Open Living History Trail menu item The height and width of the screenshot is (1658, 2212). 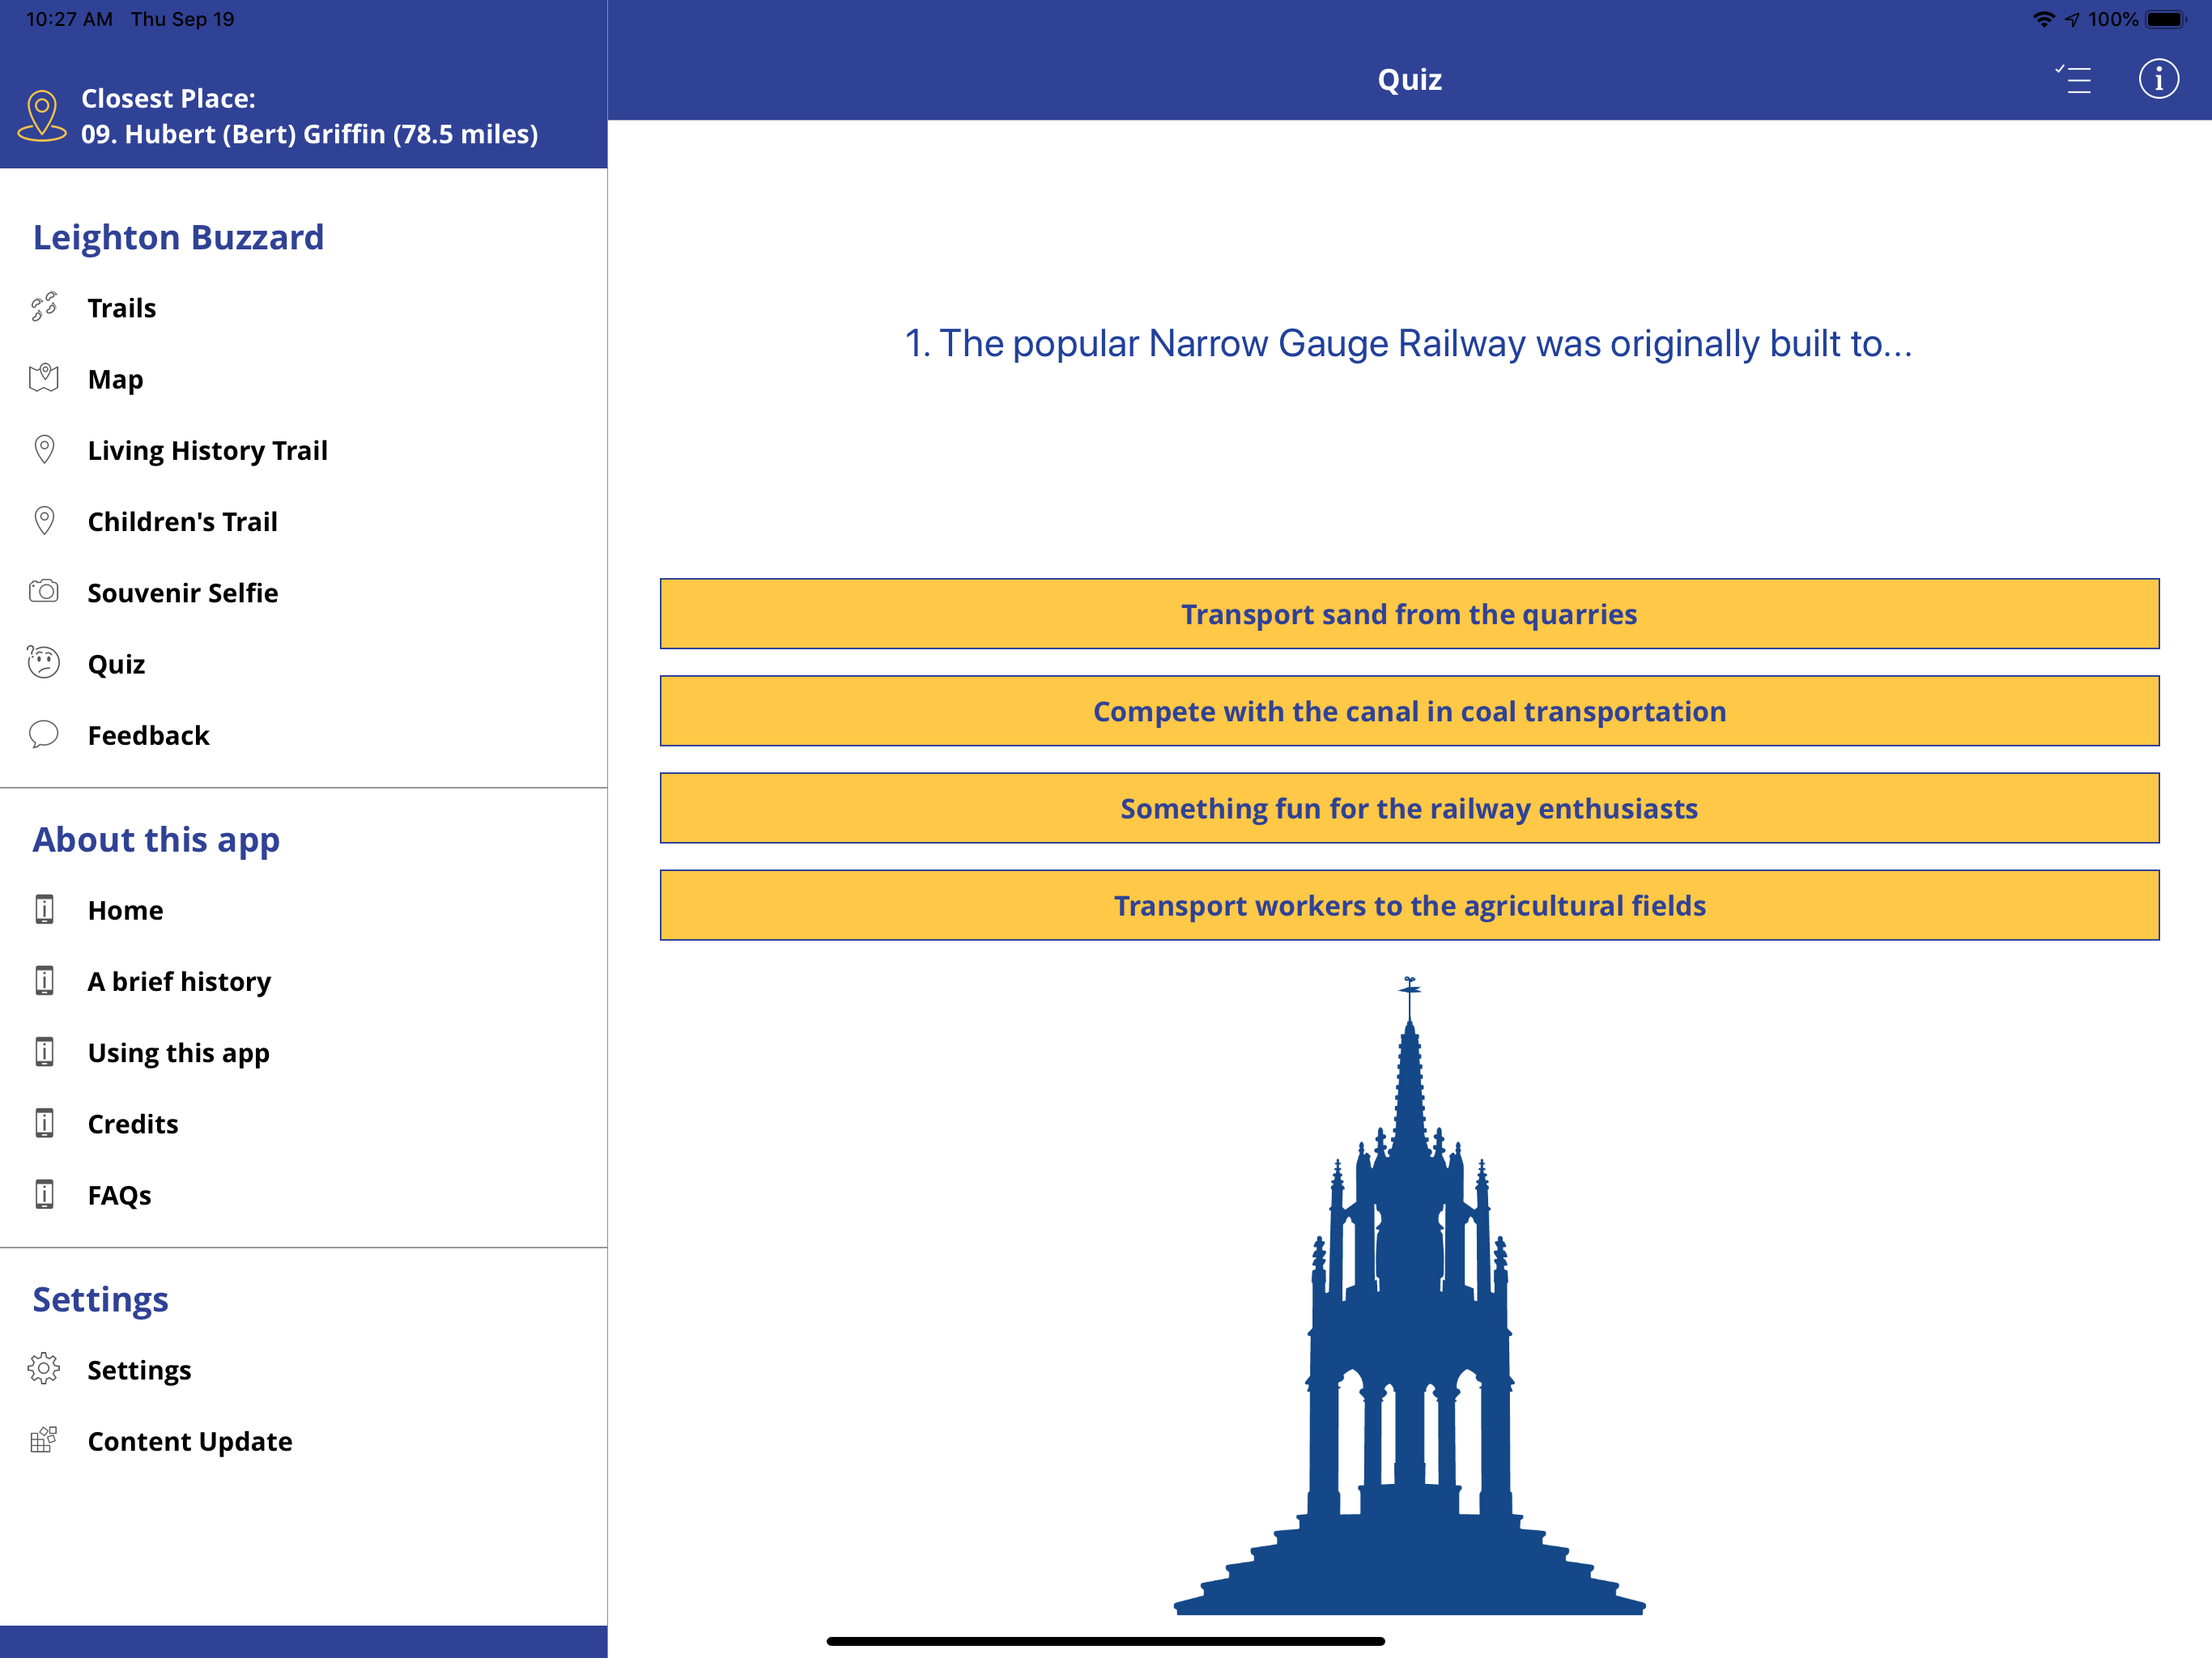click(207, 450)
